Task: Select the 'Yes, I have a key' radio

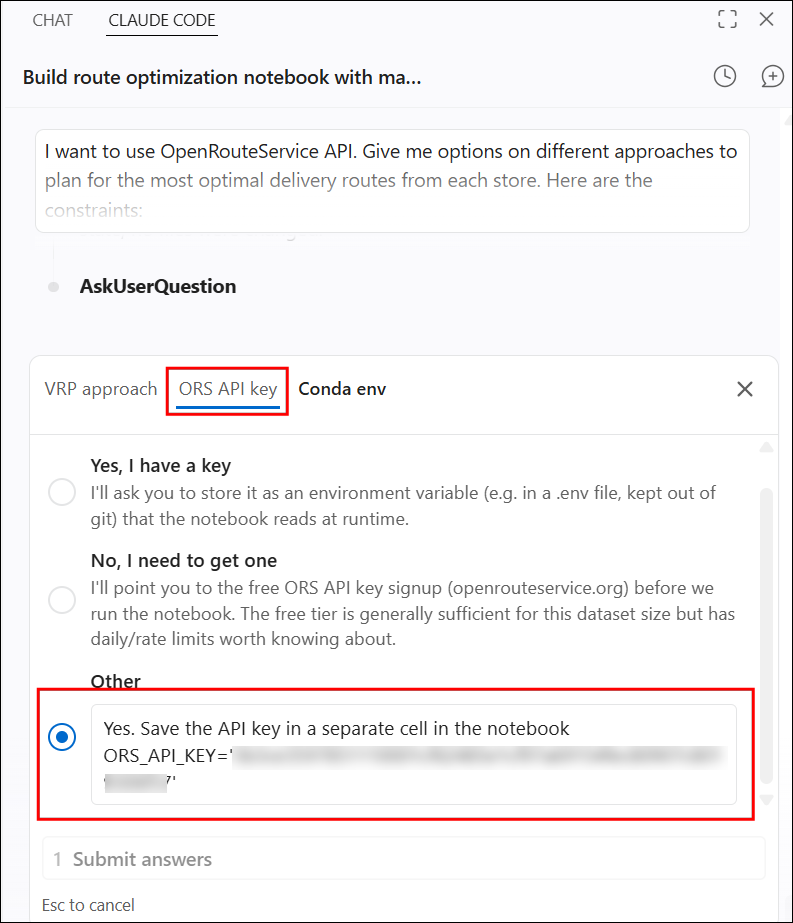Action: click(x=62, y=492)
